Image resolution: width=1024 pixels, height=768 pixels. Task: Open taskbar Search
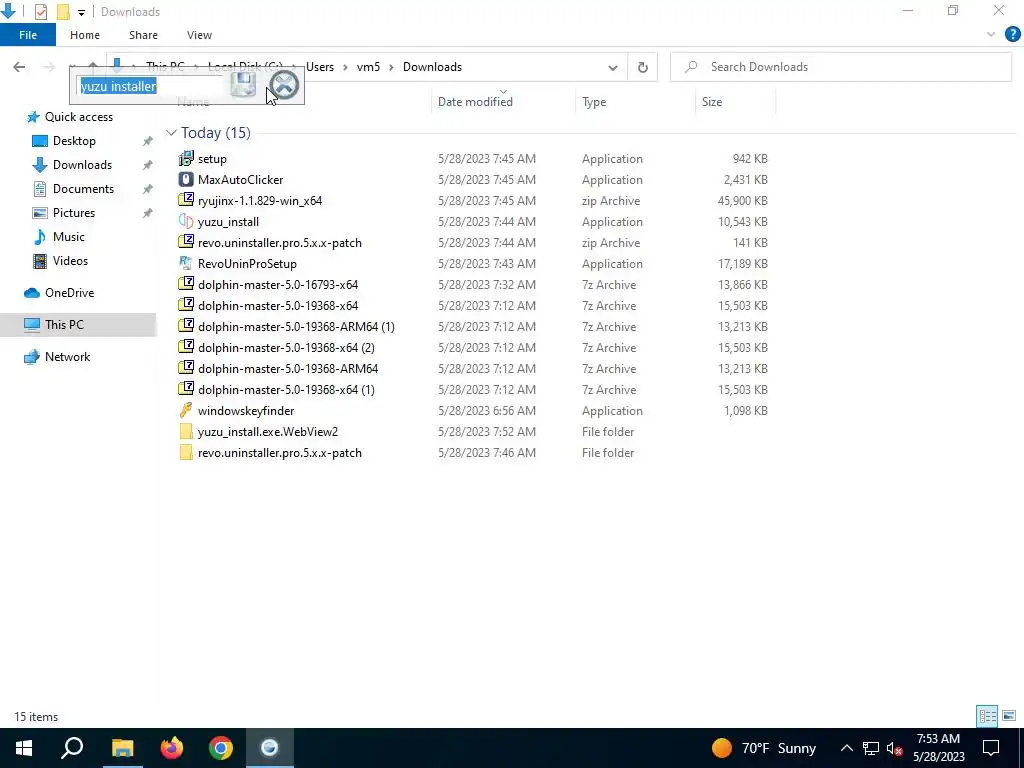(72, 748)
